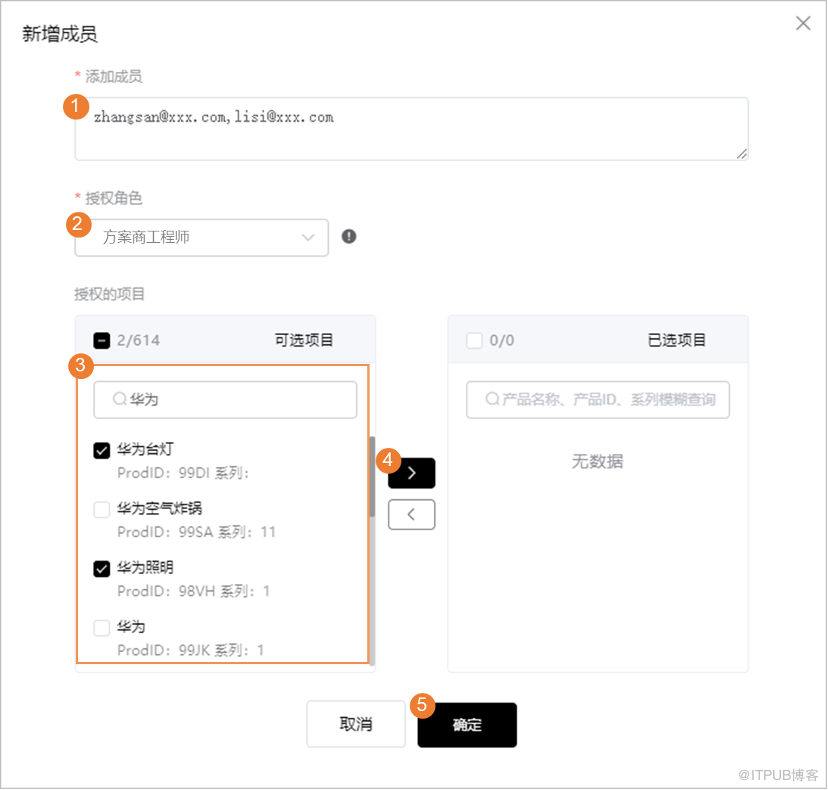
Task: Check the 华为空气炸锅 checkbox
Action: 101,510
